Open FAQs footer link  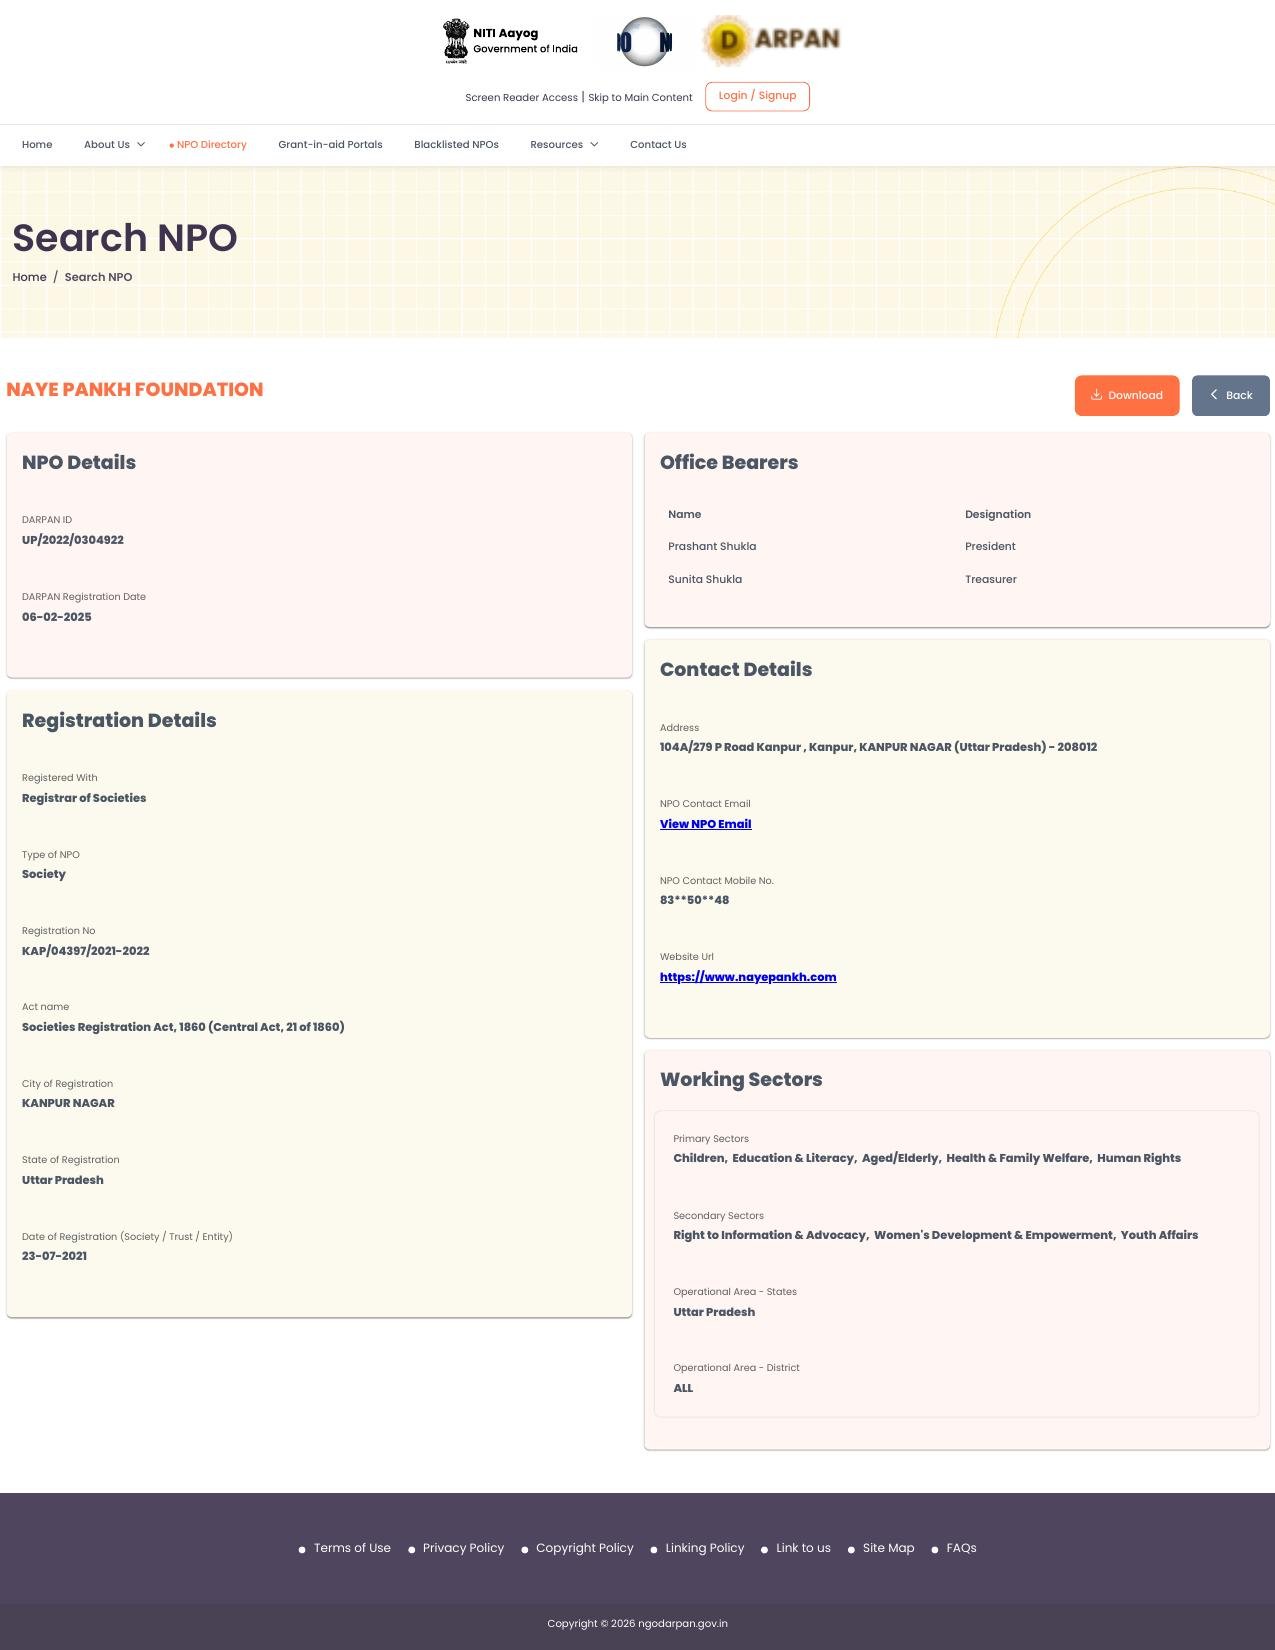[961, 1548]
